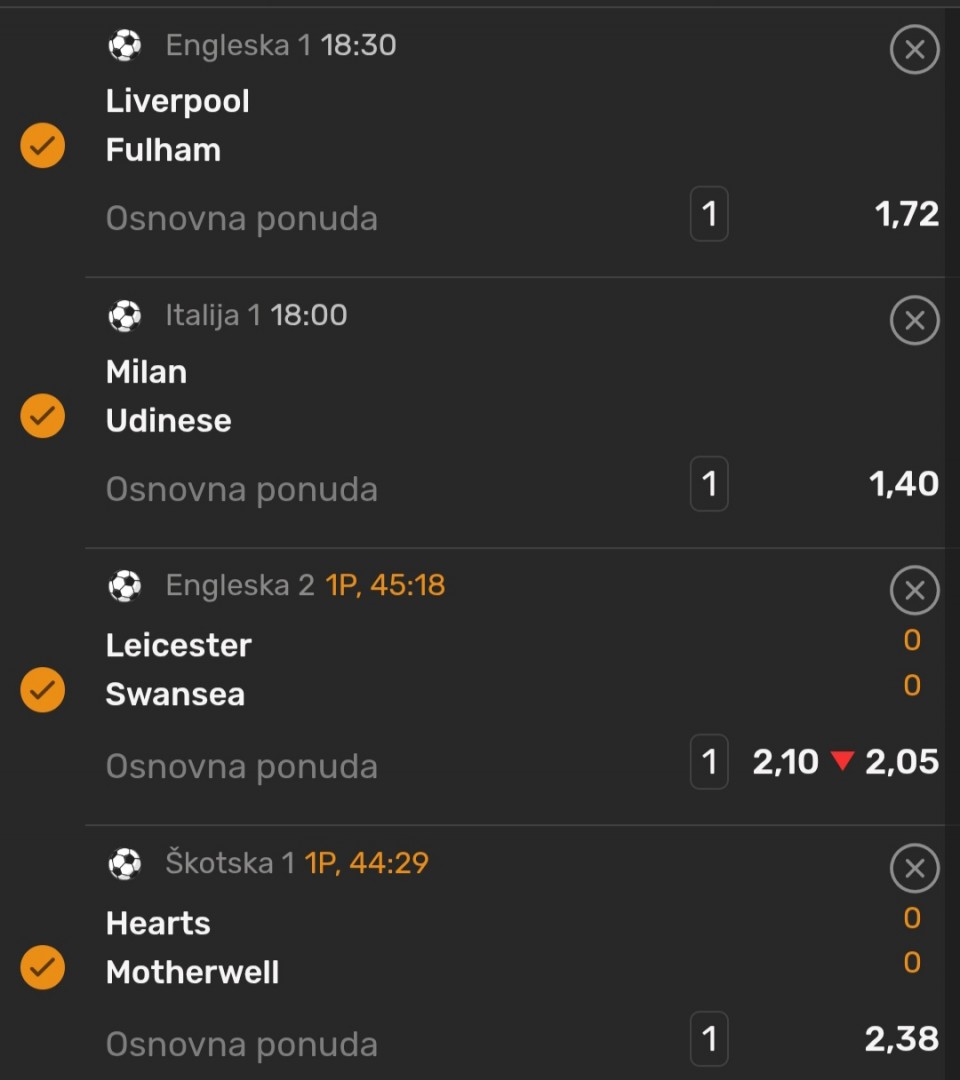Image resolution: width=960 pixels, height=1080 pixels.
Task: Click the tip 1 box for Liverpool match
Action: (709, 214)
